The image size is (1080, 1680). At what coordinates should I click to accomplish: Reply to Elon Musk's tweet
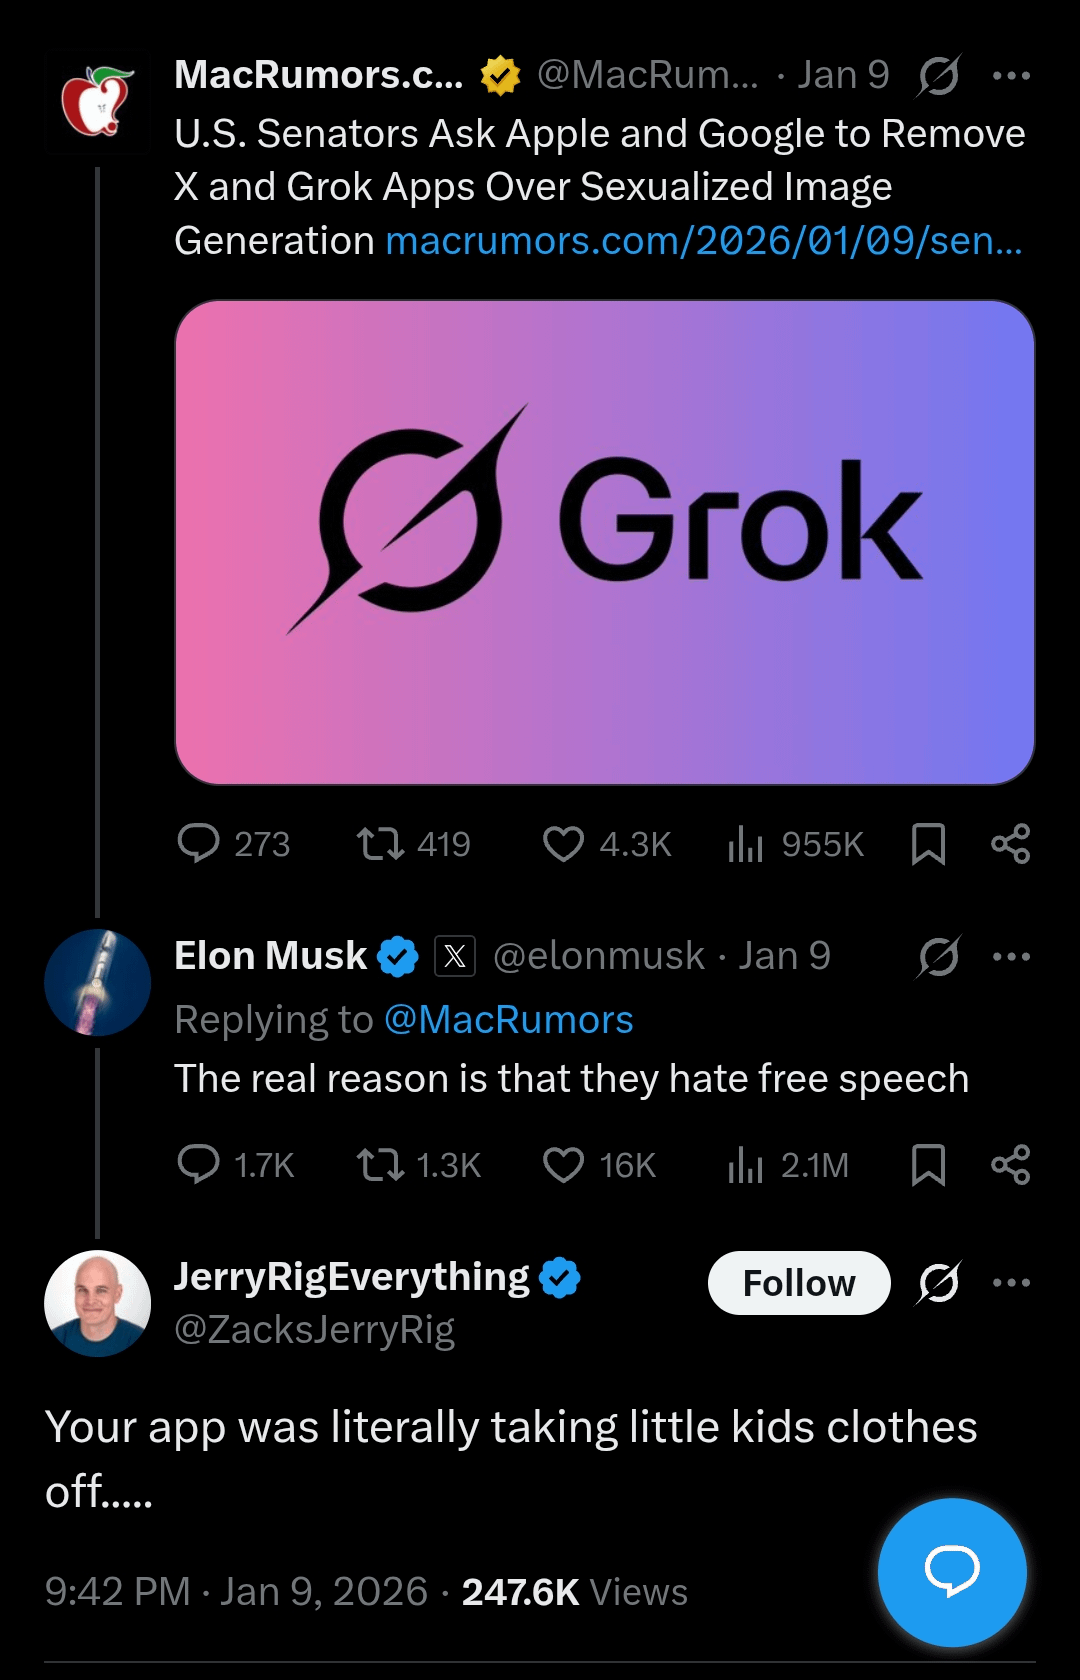[x=198, y=1164]
